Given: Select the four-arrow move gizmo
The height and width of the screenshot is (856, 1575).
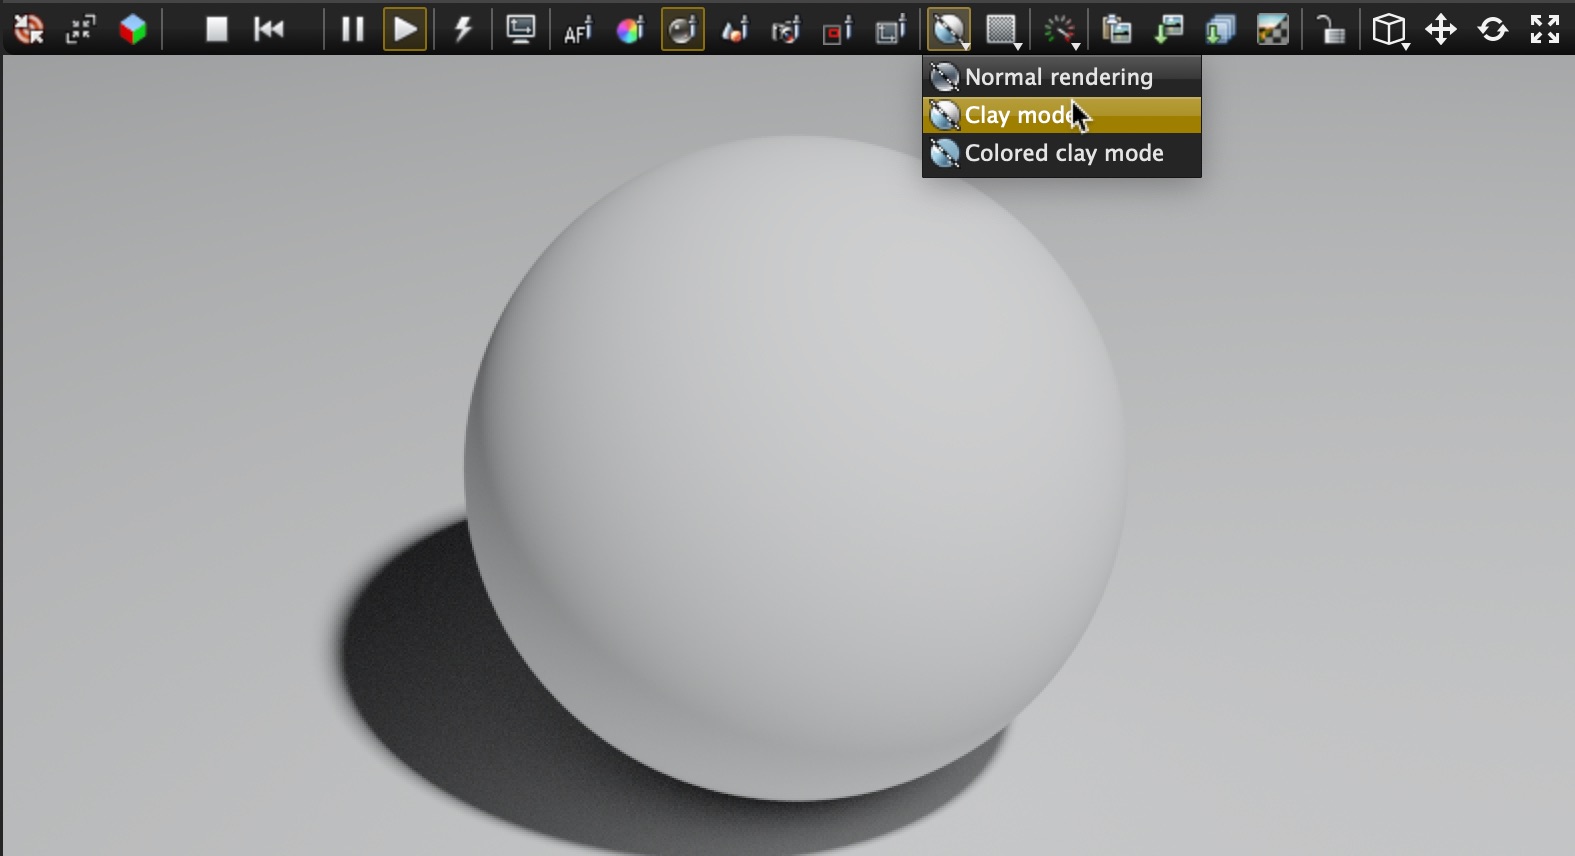Looking at the screenshot, I should coord(1441,29).
